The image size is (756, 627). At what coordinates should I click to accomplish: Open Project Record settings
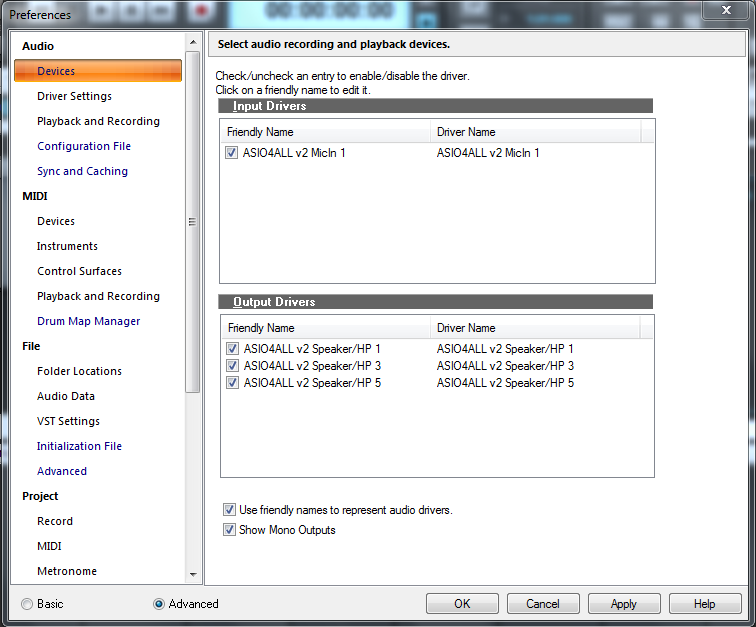point(55,521)
